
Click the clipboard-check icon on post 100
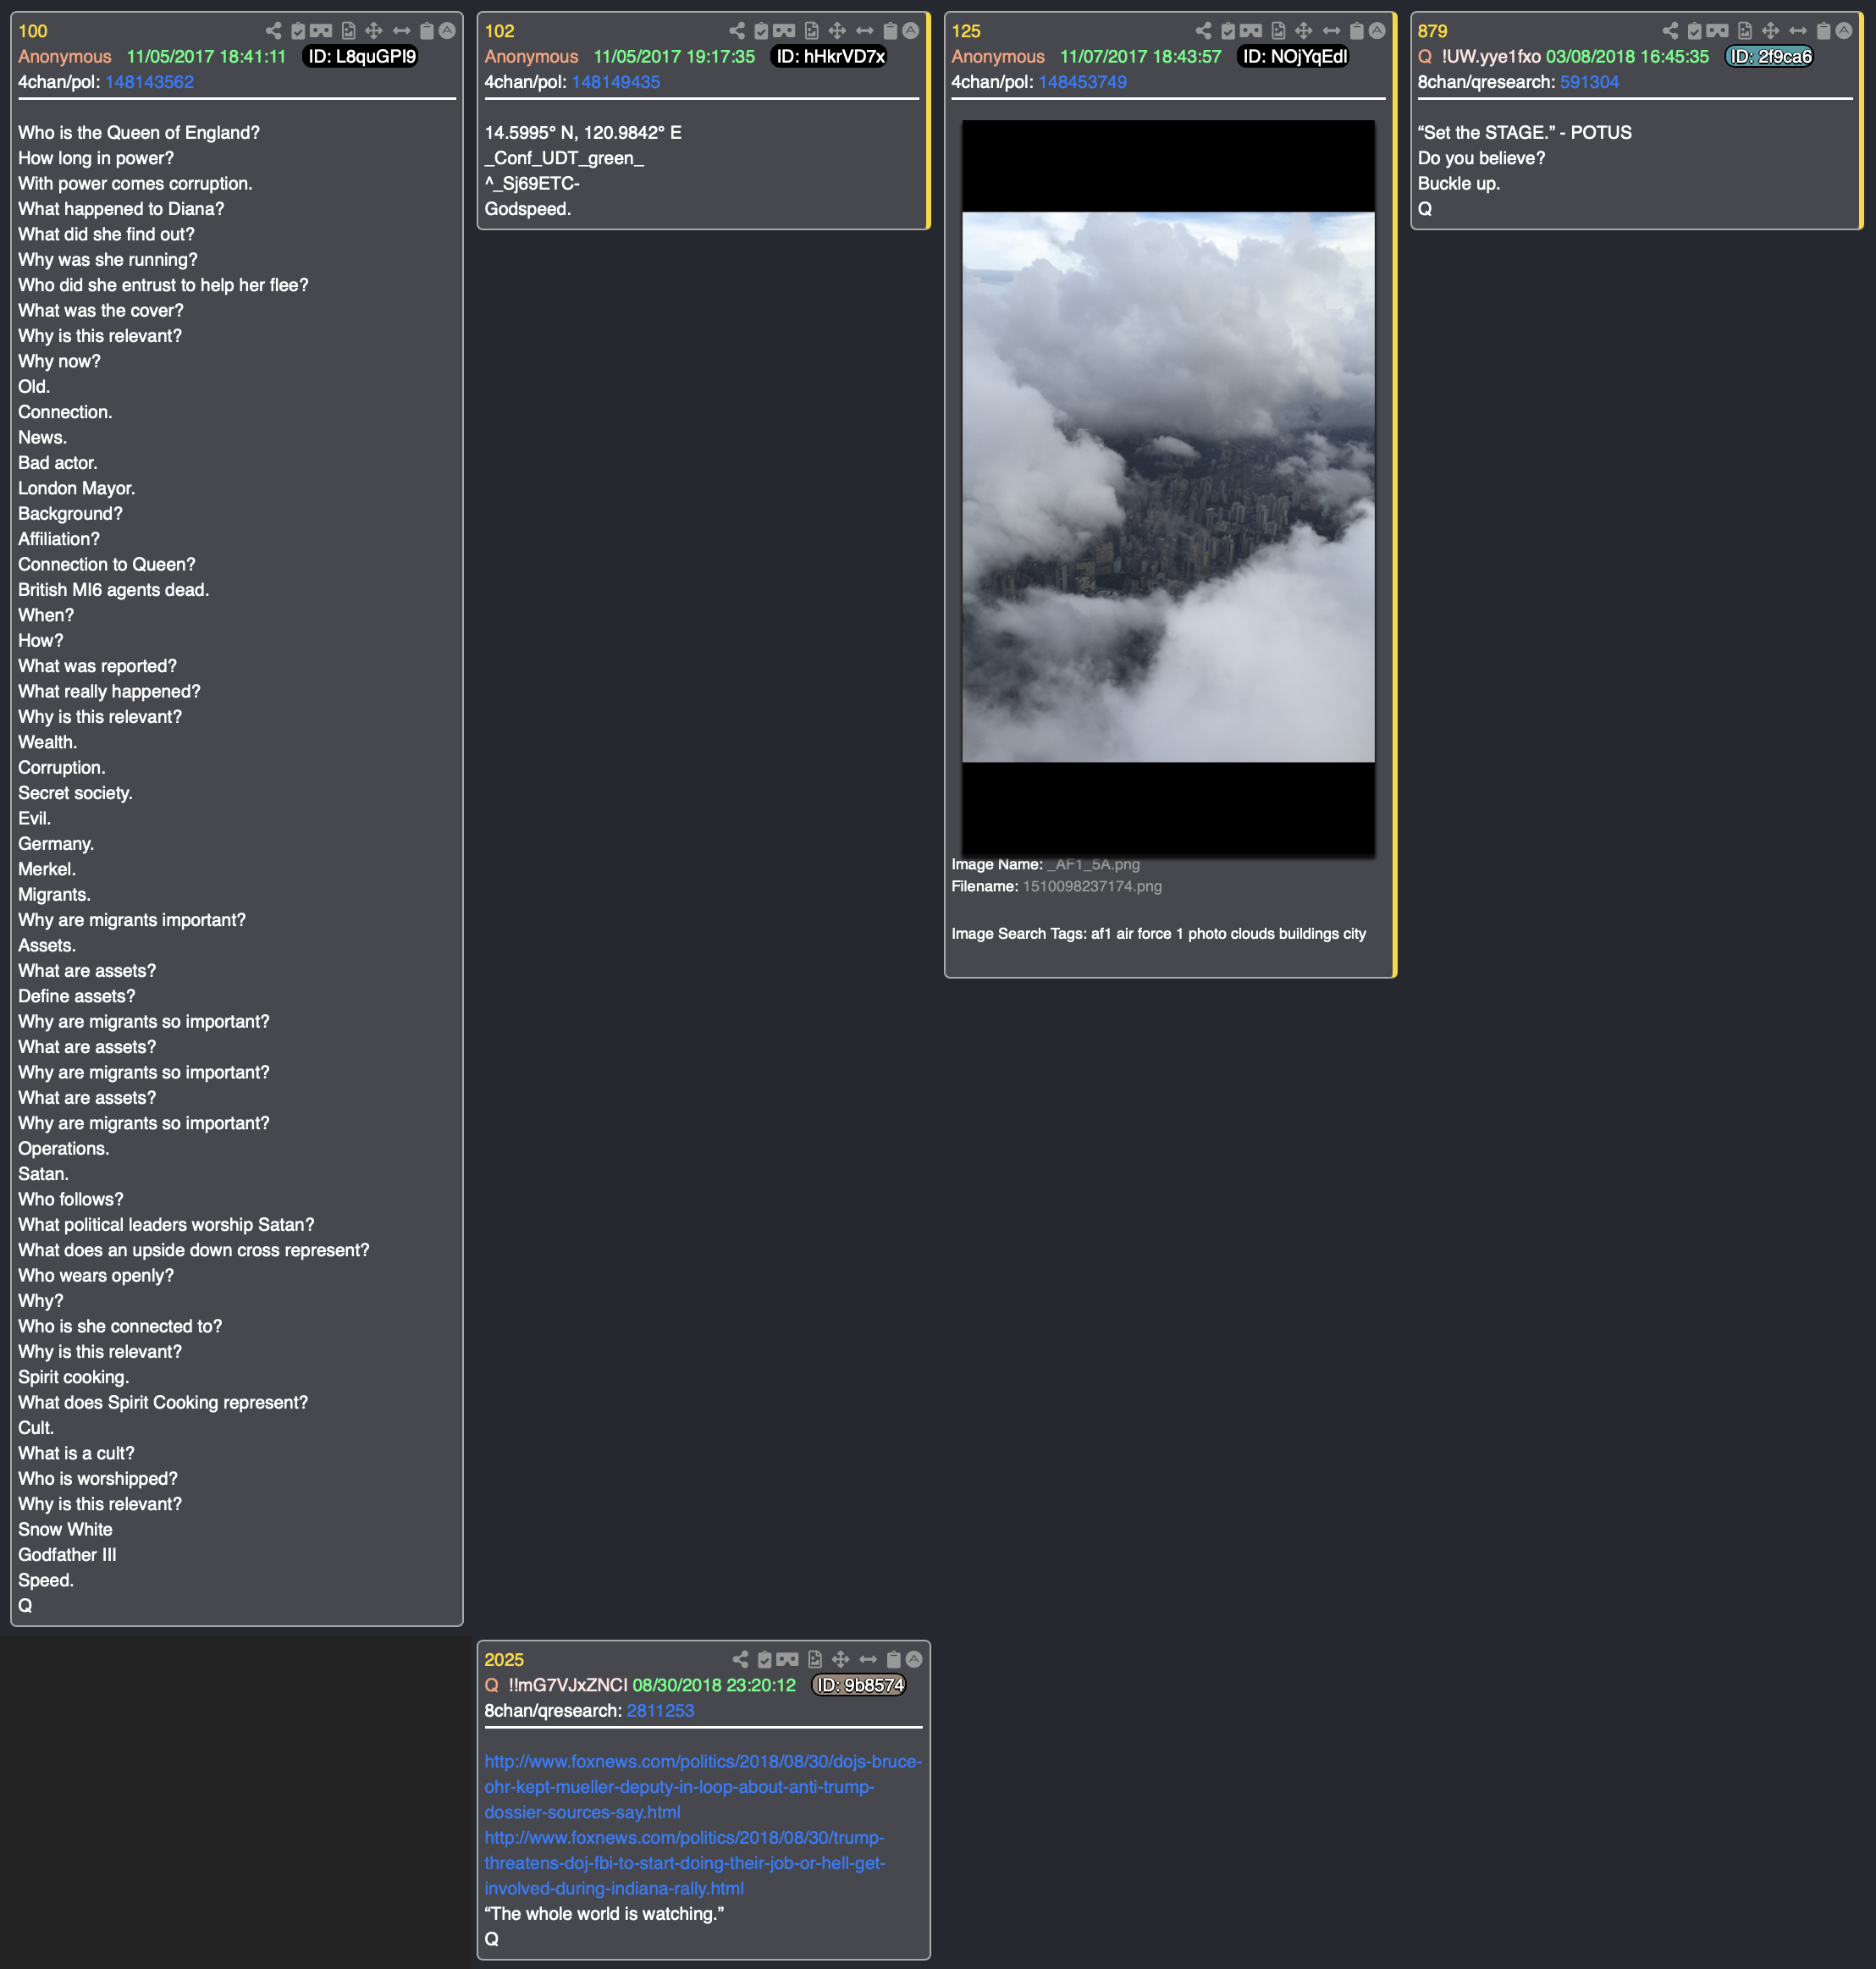(x=298, y=31)
